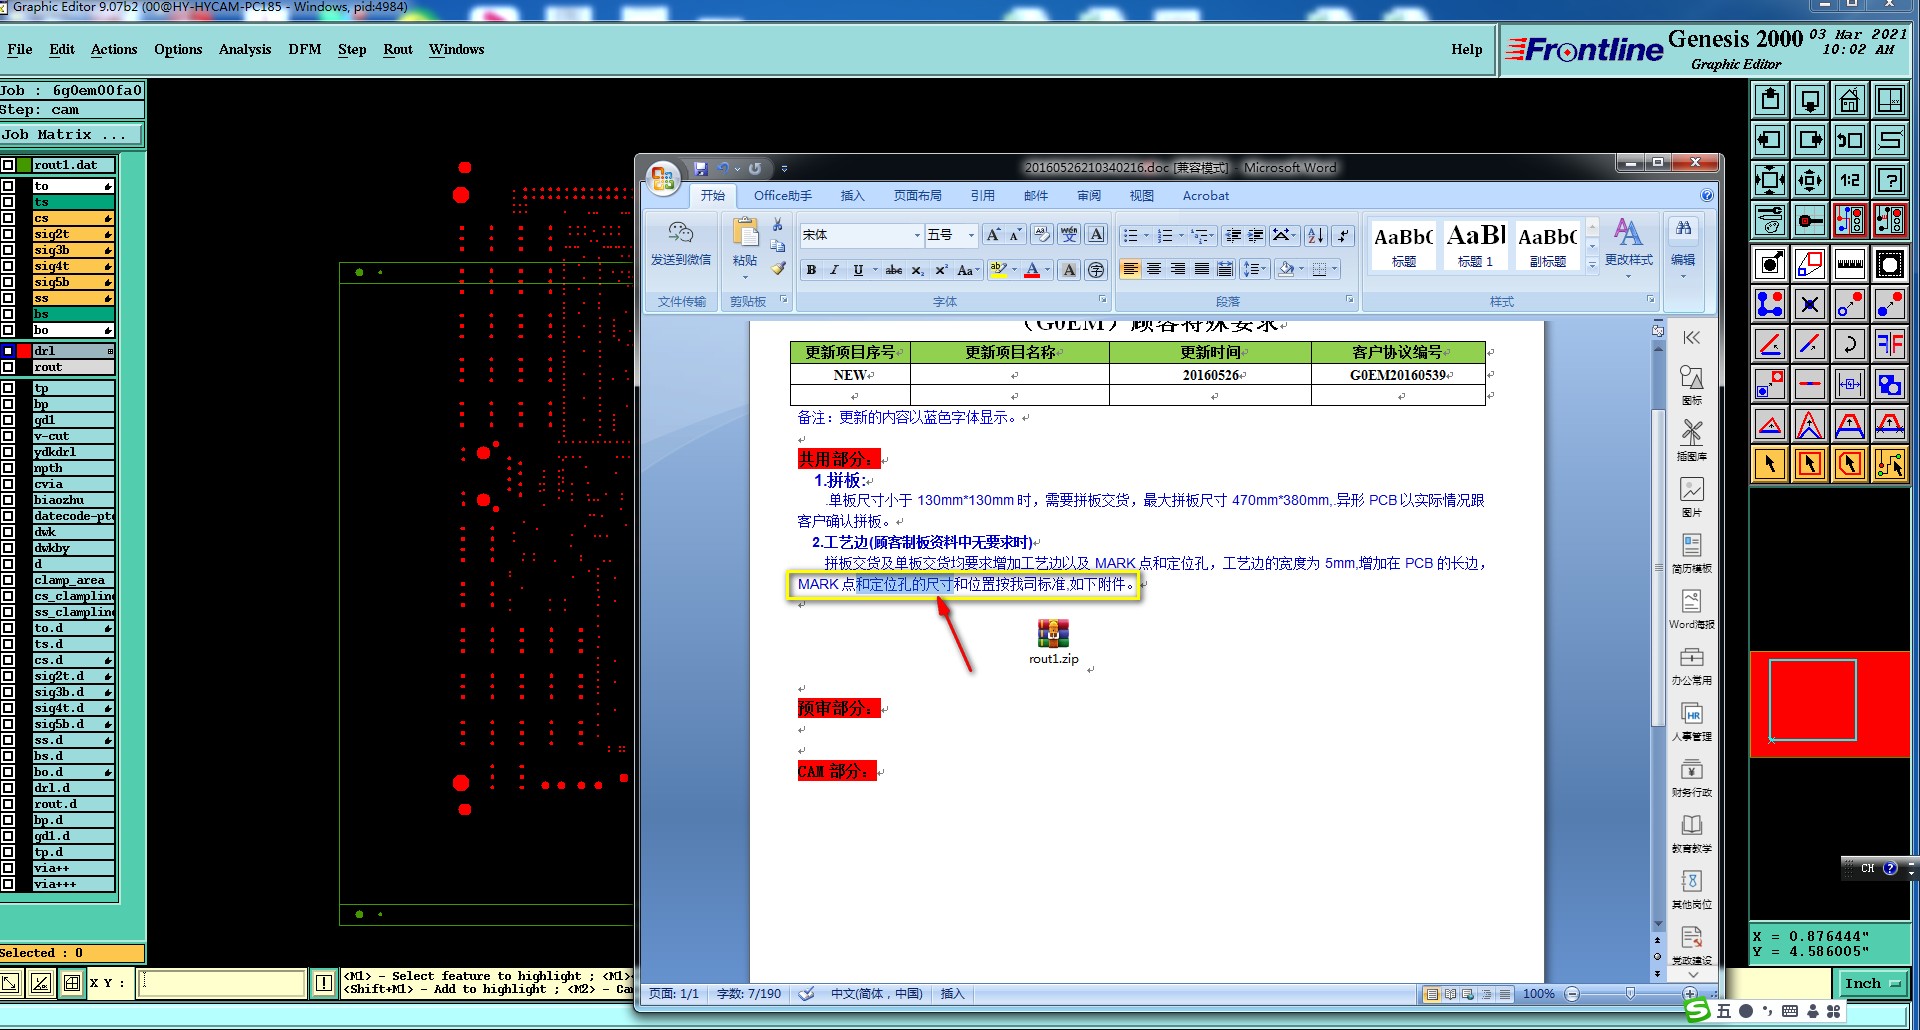Viewport: 1920px width, 1030px height.
Task: Toggle checkbox beside the 'clamp_area' layer
Action: click(8, 580)
